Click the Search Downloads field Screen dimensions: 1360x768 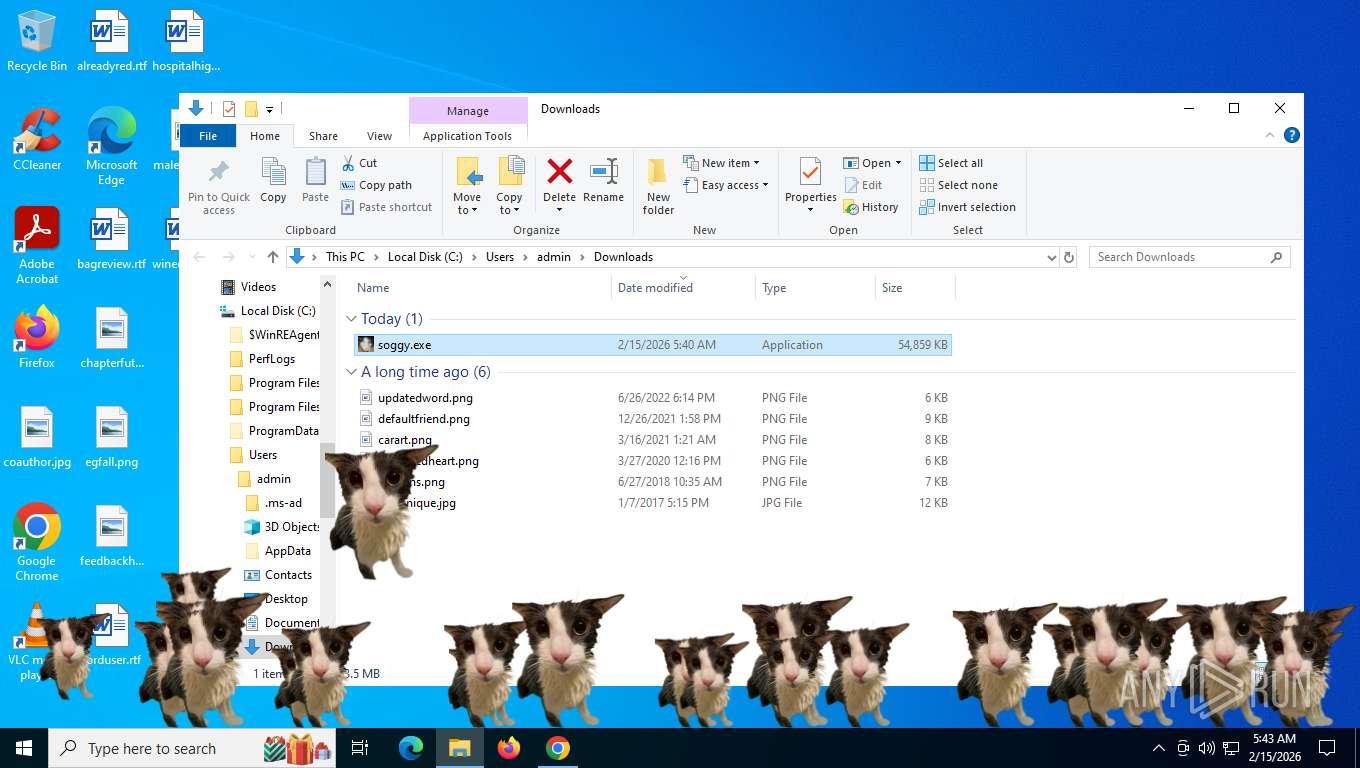point(1189,257)
